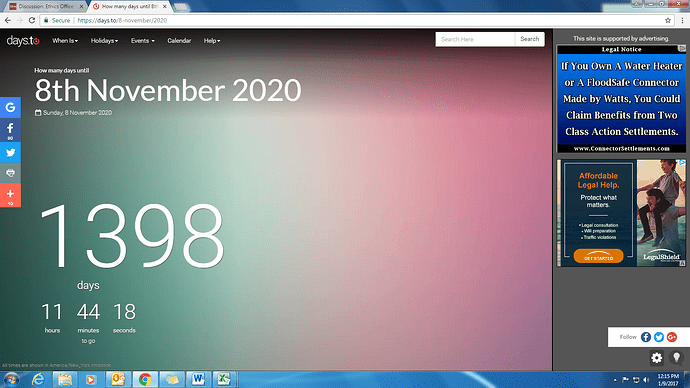The image size is (690, 388).
Task: Share via Google sidebar icon
Action: [10, 107]
